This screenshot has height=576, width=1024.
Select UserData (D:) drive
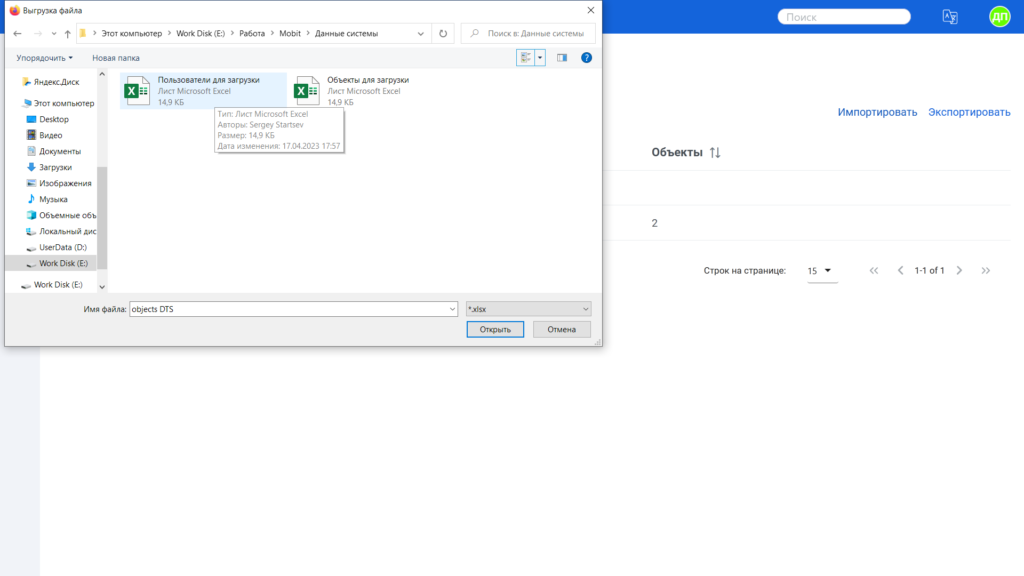pyautogui.click(x=56, y=247)
